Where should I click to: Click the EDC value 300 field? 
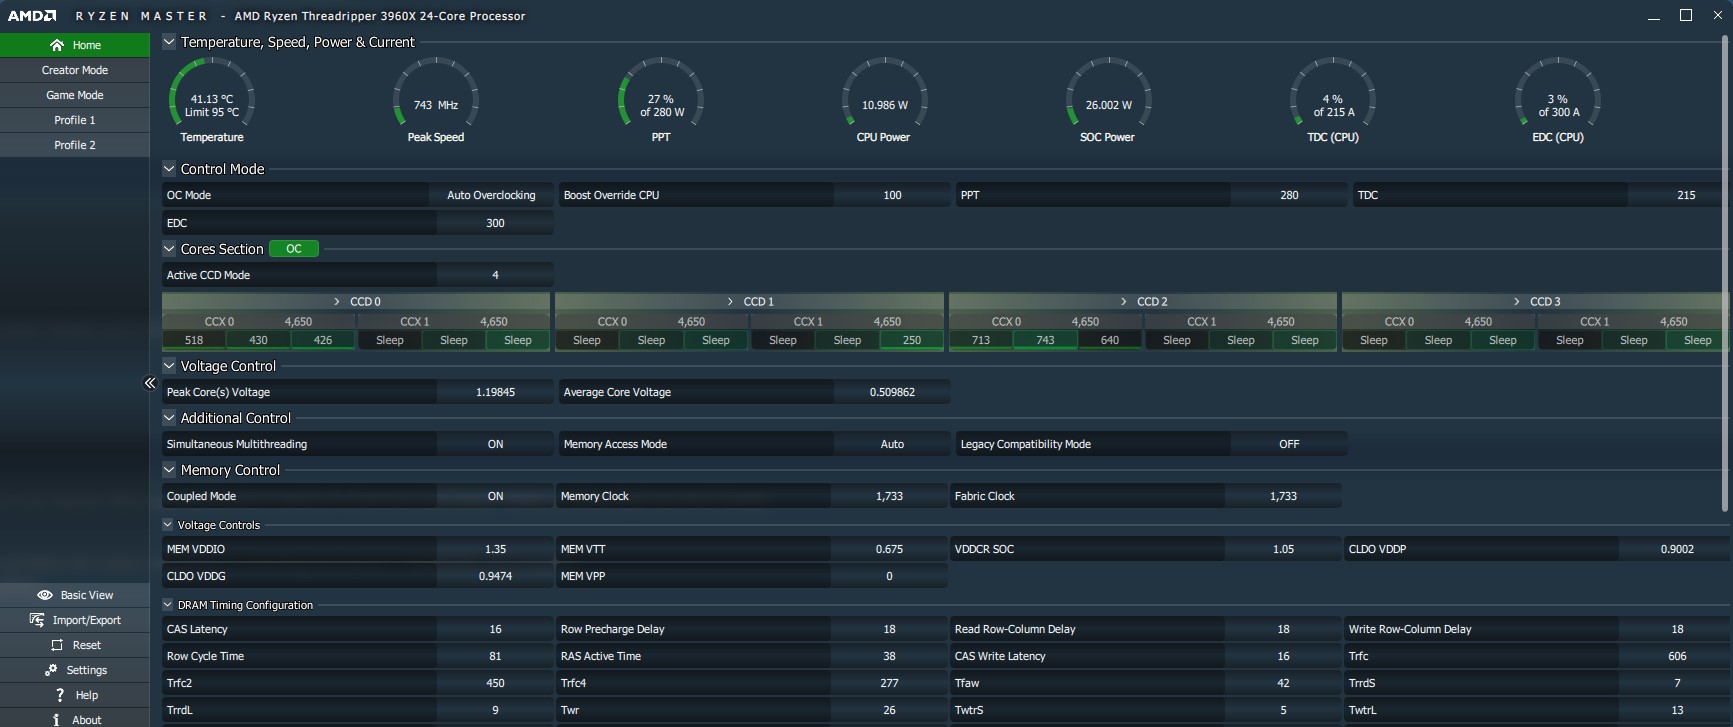495,223
